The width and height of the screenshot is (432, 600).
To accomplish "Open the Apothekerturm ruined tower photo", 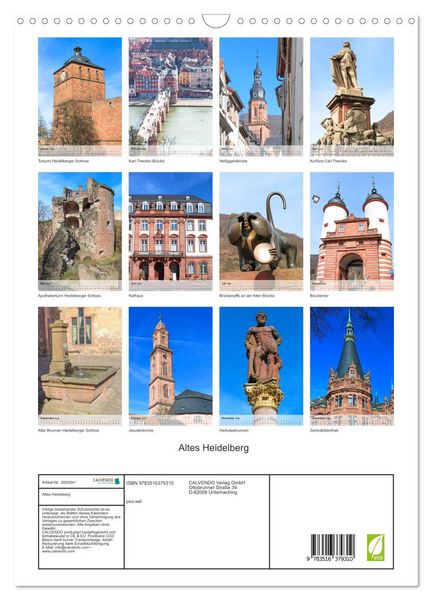I will 80,232.
